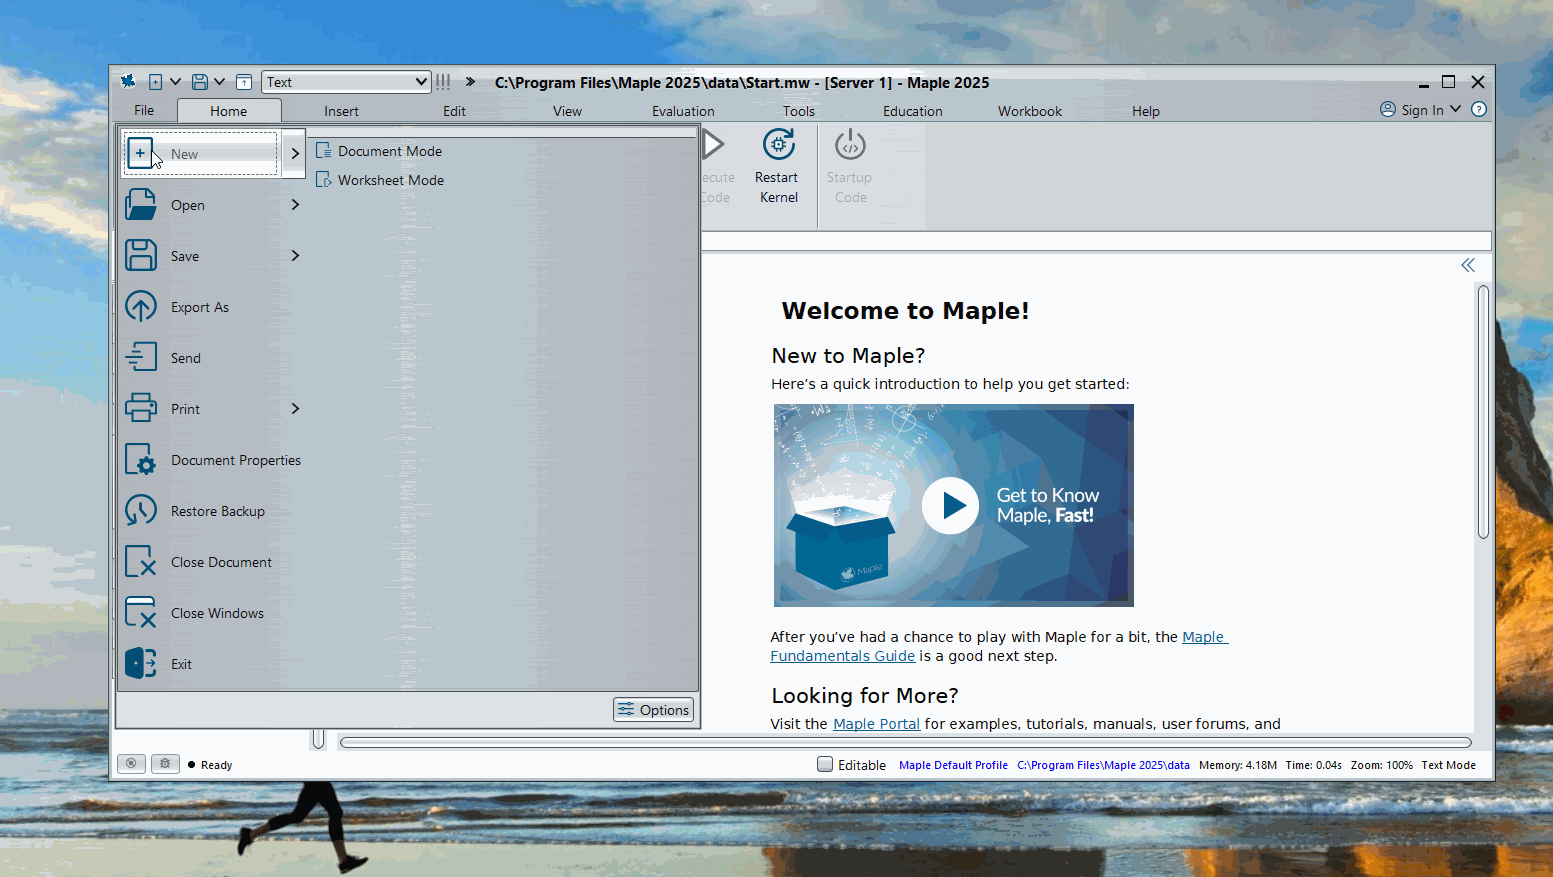Expand the quick access toolbar overflow chevrons
1553x877 pixels.
470,82
